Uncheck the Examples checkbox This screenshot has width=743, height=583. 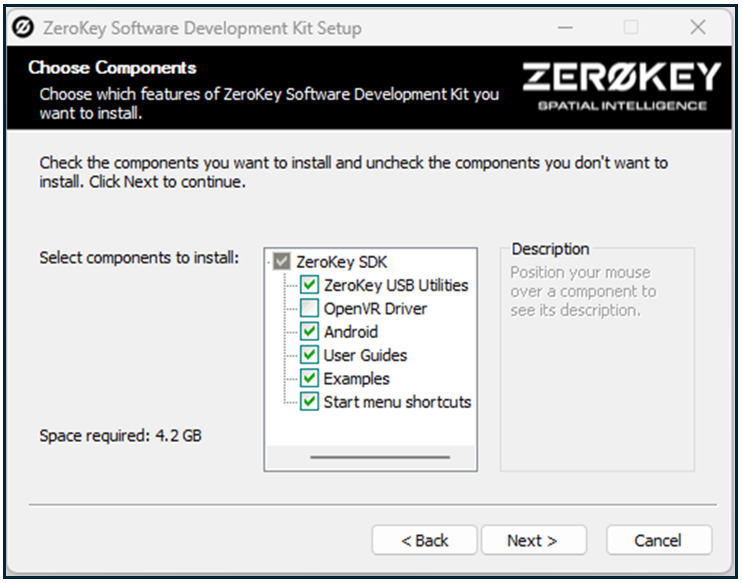(310, 379)
